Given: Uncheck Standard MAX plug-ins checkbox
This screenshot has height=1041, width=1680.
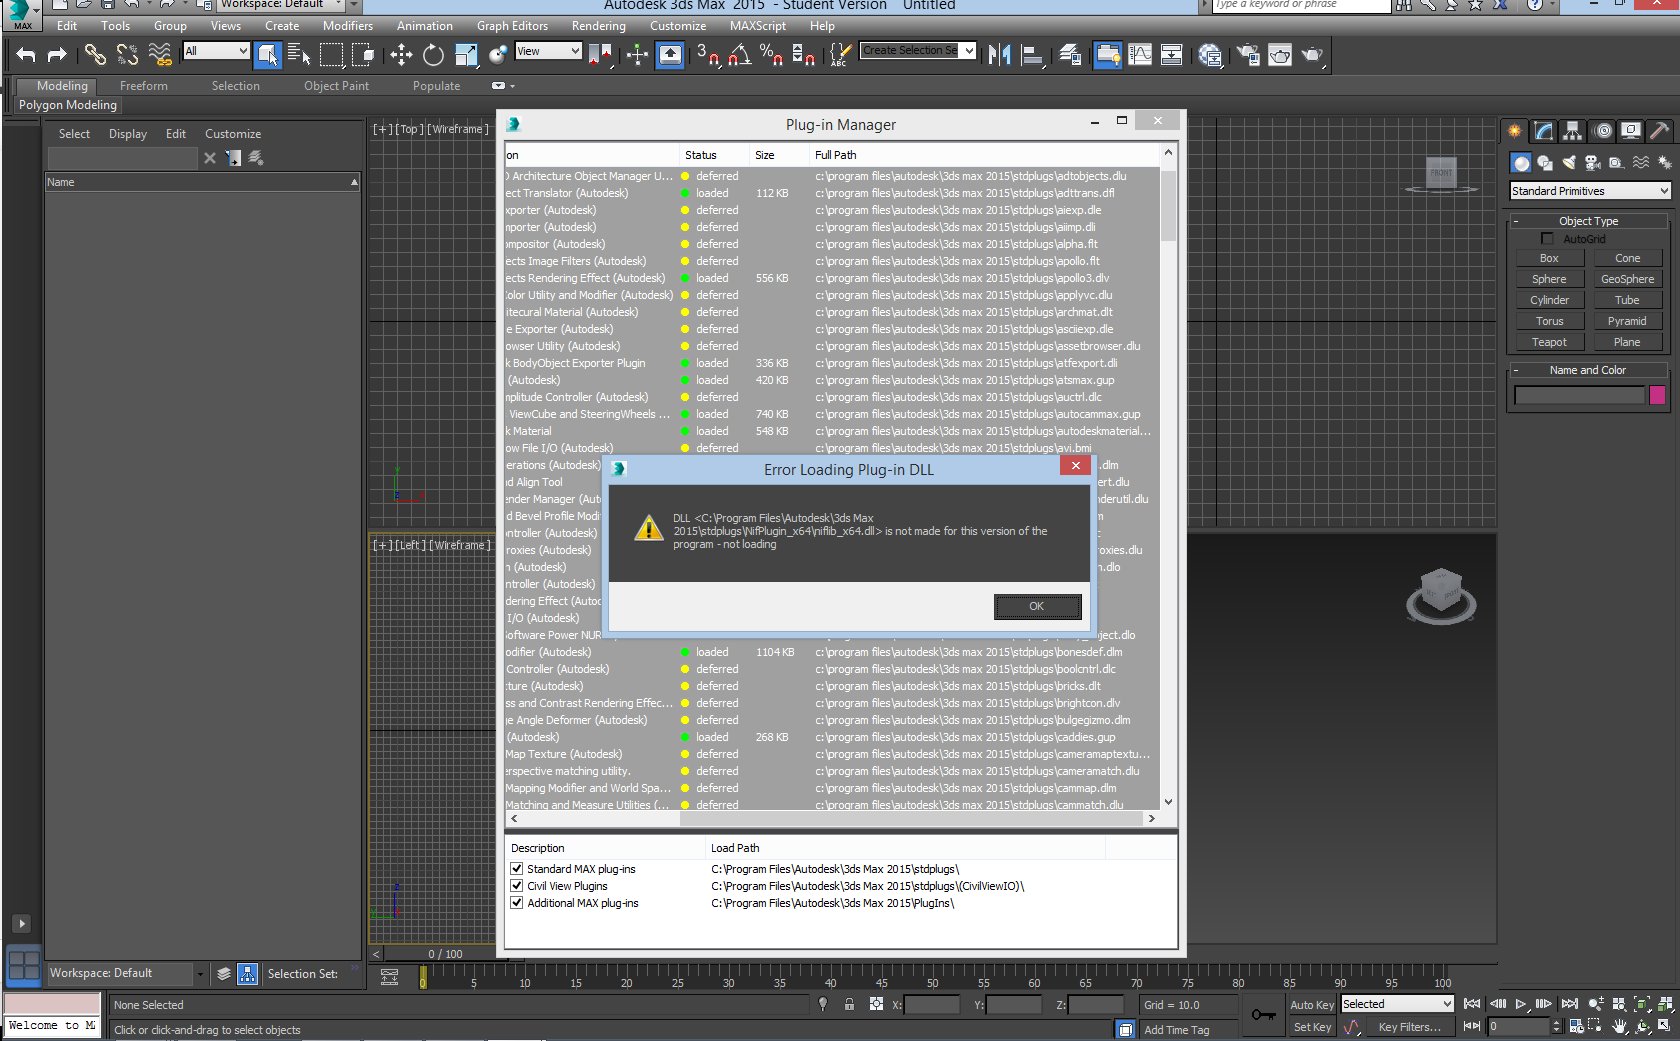Looking at the screenshot, I should [517, 869].
